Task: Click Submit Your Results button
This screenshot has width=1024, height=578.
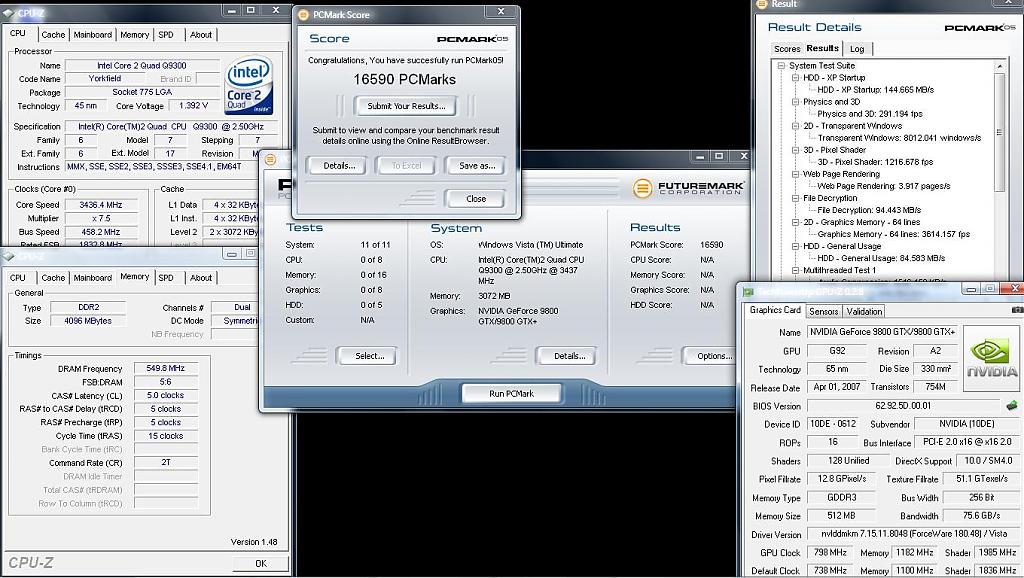Action: (x=406, y=106)
